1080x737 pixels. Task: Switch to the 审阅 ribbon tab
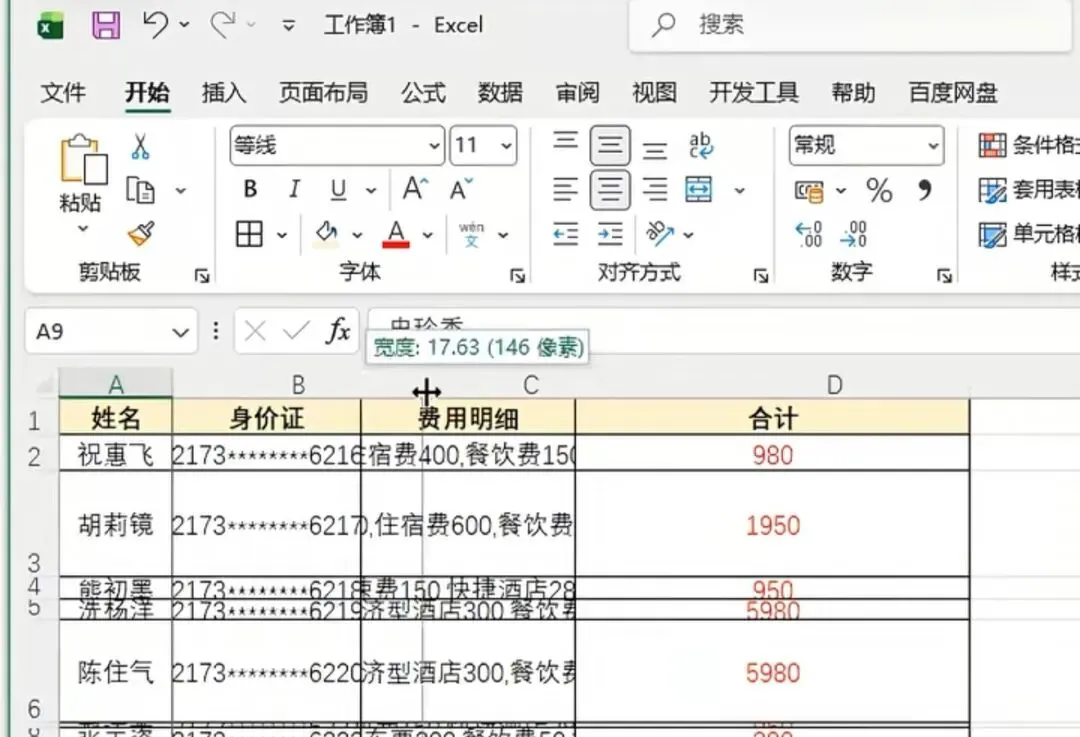tap(577, 92)
